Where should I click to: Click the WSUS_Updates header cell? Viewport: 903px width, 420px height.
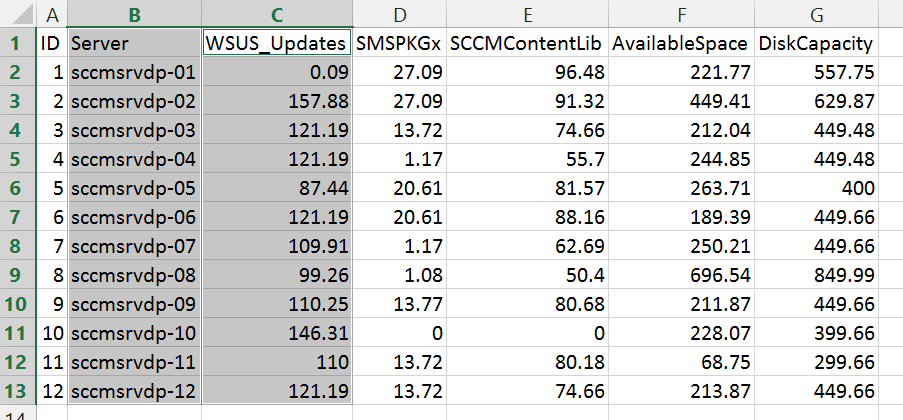point(276,43)
